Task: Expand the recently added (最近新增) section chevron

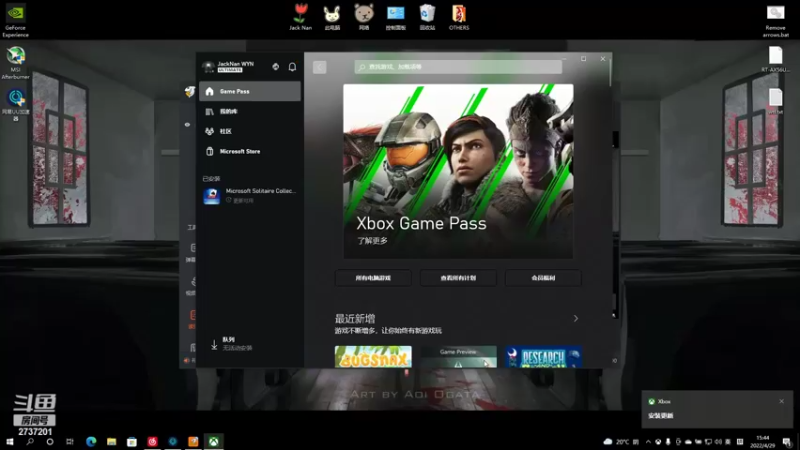Action: click(576, 318)
